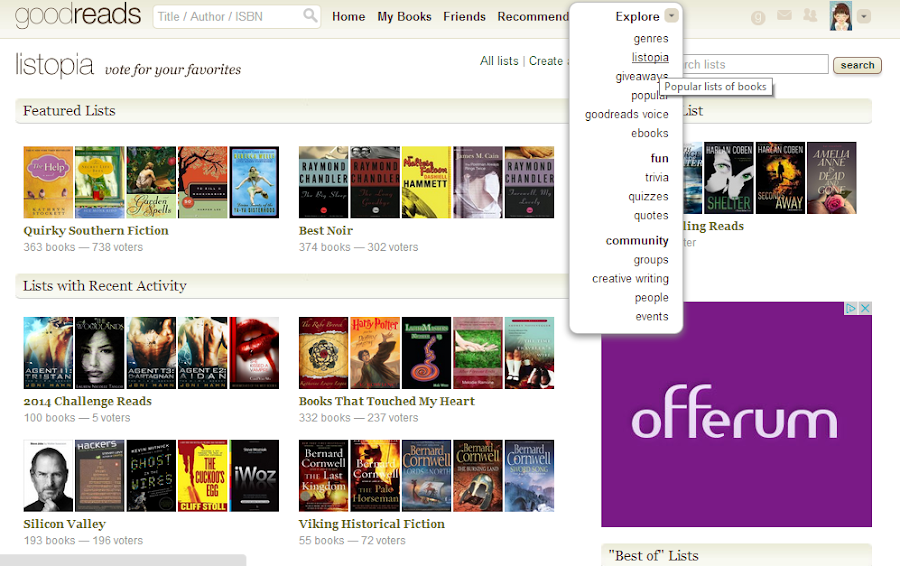
Task: Focus the search lists input field
Action: point(755,64)
